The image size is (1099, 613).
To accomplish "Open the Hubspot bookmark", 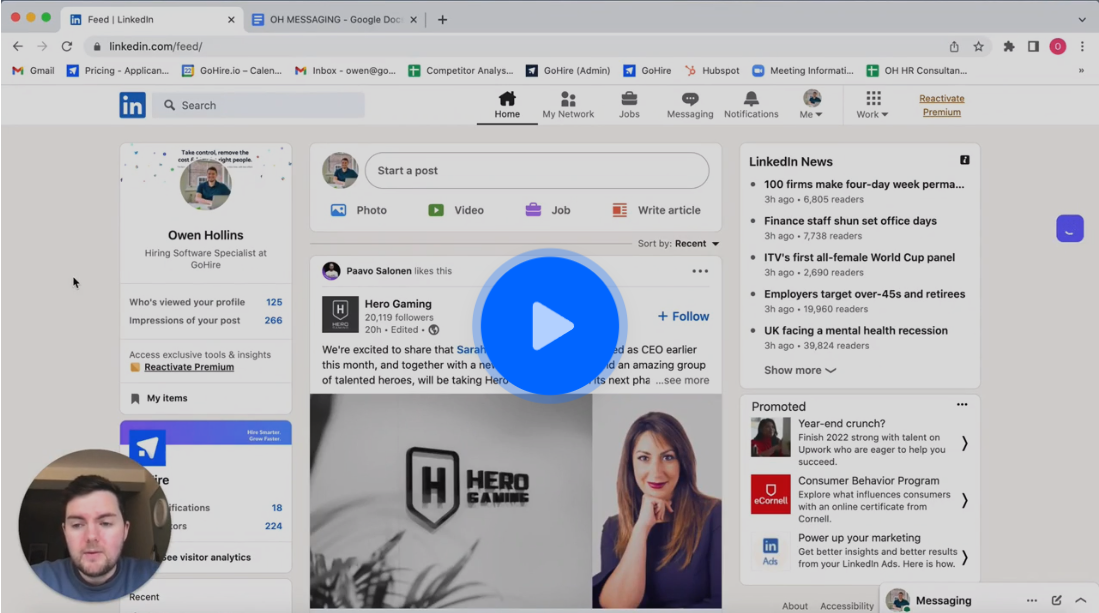I will (x=712, y=71).
